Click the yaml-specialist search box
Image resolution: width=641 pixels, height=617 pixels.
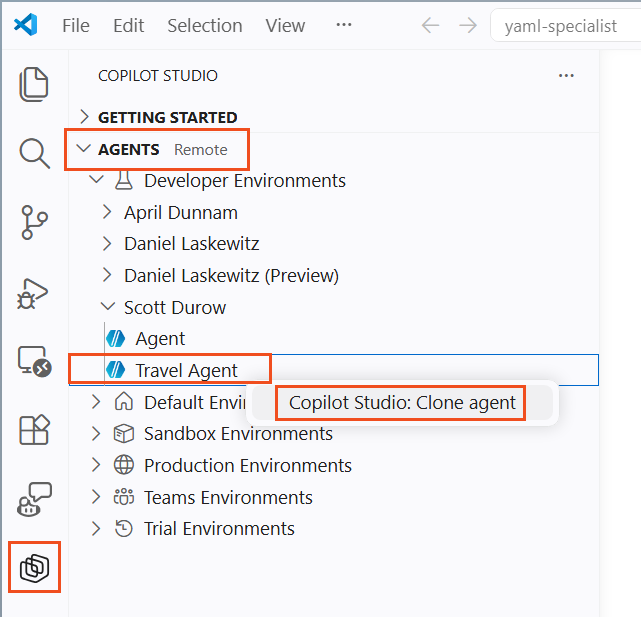[566, 26]
